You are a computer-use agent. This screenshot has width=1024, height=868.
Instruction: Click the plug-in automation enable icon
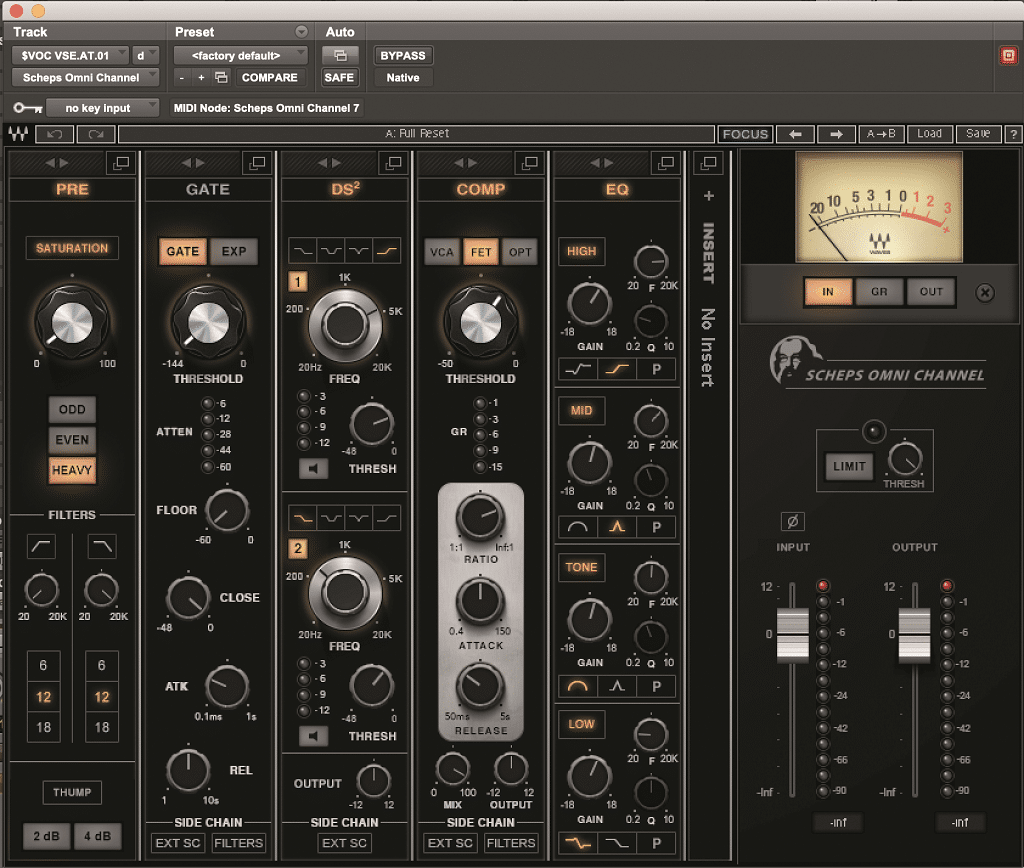(340, 56)
